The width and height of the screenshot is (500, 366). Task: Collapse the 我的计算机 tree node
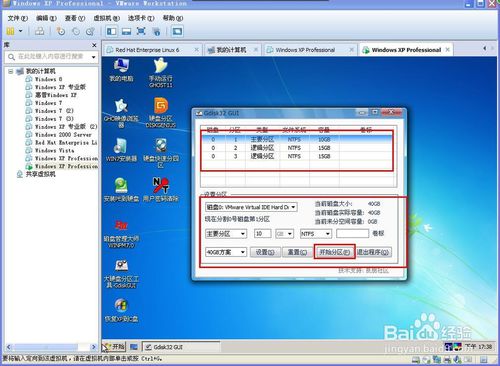pos(11,71)
